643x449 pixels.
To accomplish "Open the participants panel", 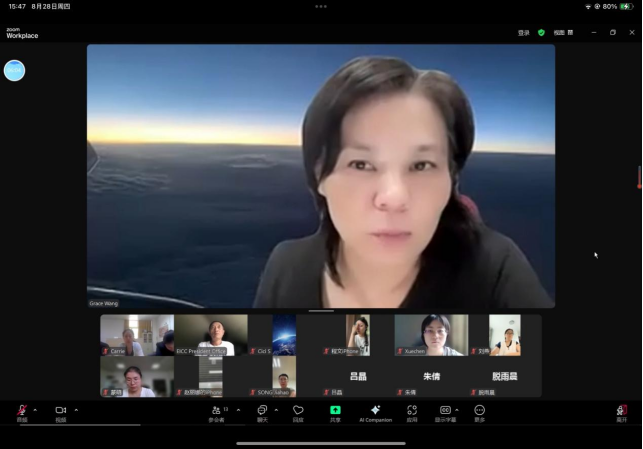I will pos(216,411).
